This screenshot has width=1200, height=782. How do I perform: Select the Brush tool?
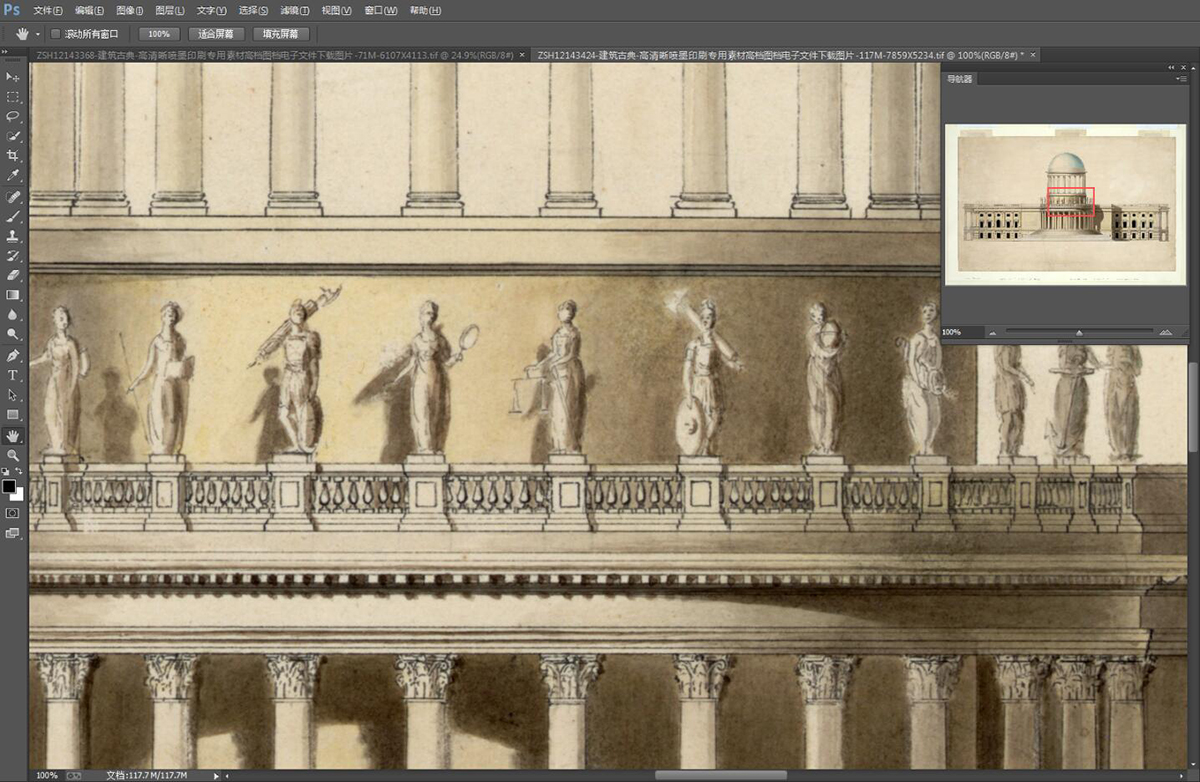pos(13,216)
